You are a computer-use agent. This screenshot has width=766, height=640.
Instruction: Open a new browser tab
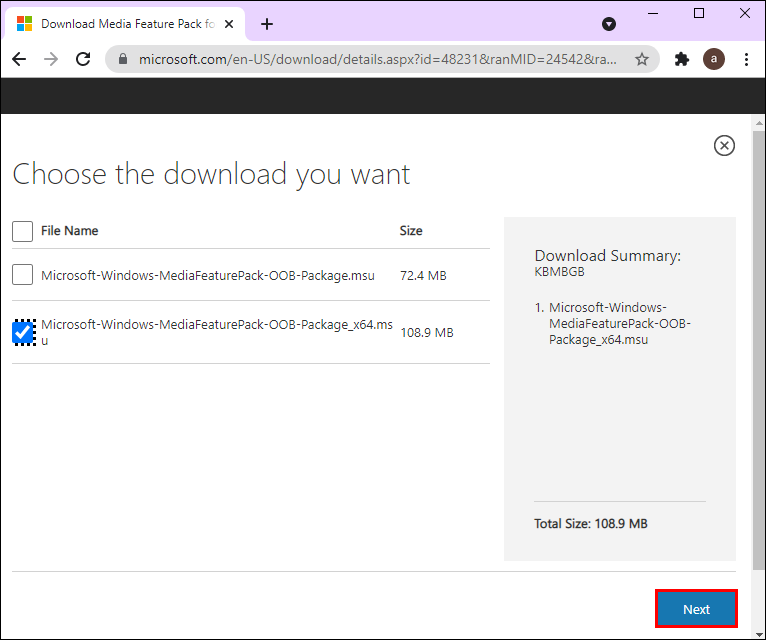pyautogui.click(x=267, y=24)
